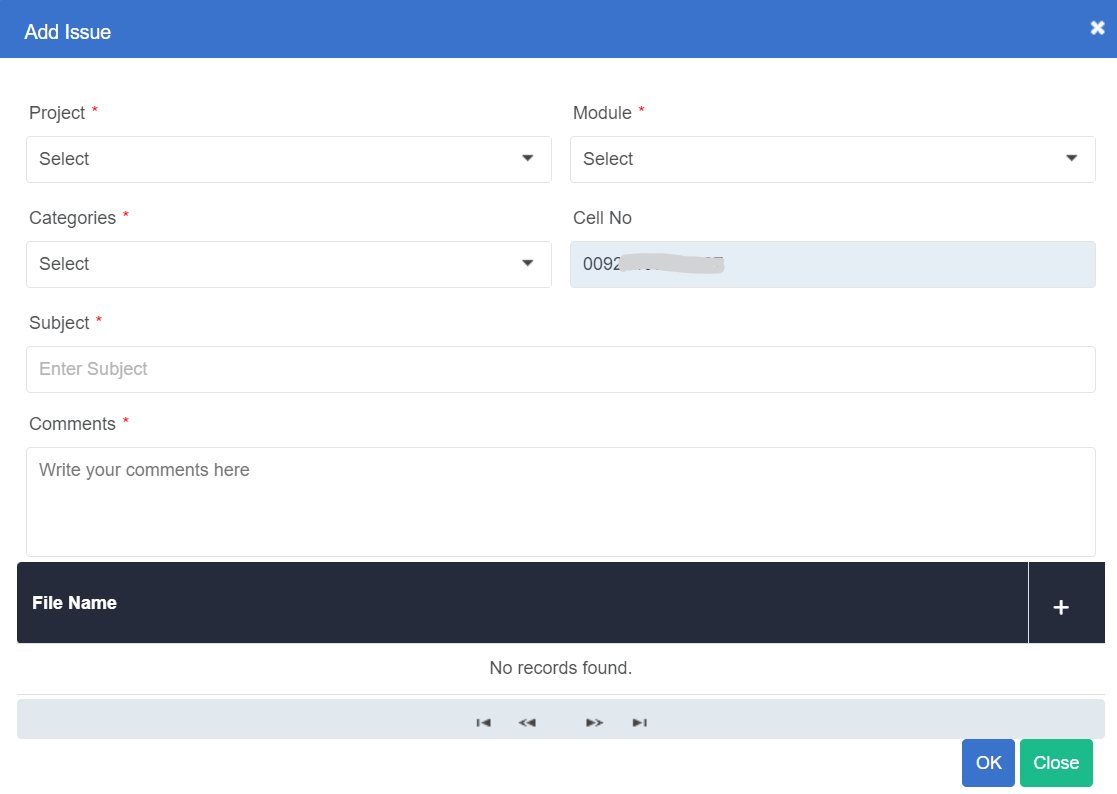Click the Cell No field
1117x794 pixels.
click(833, 264)
